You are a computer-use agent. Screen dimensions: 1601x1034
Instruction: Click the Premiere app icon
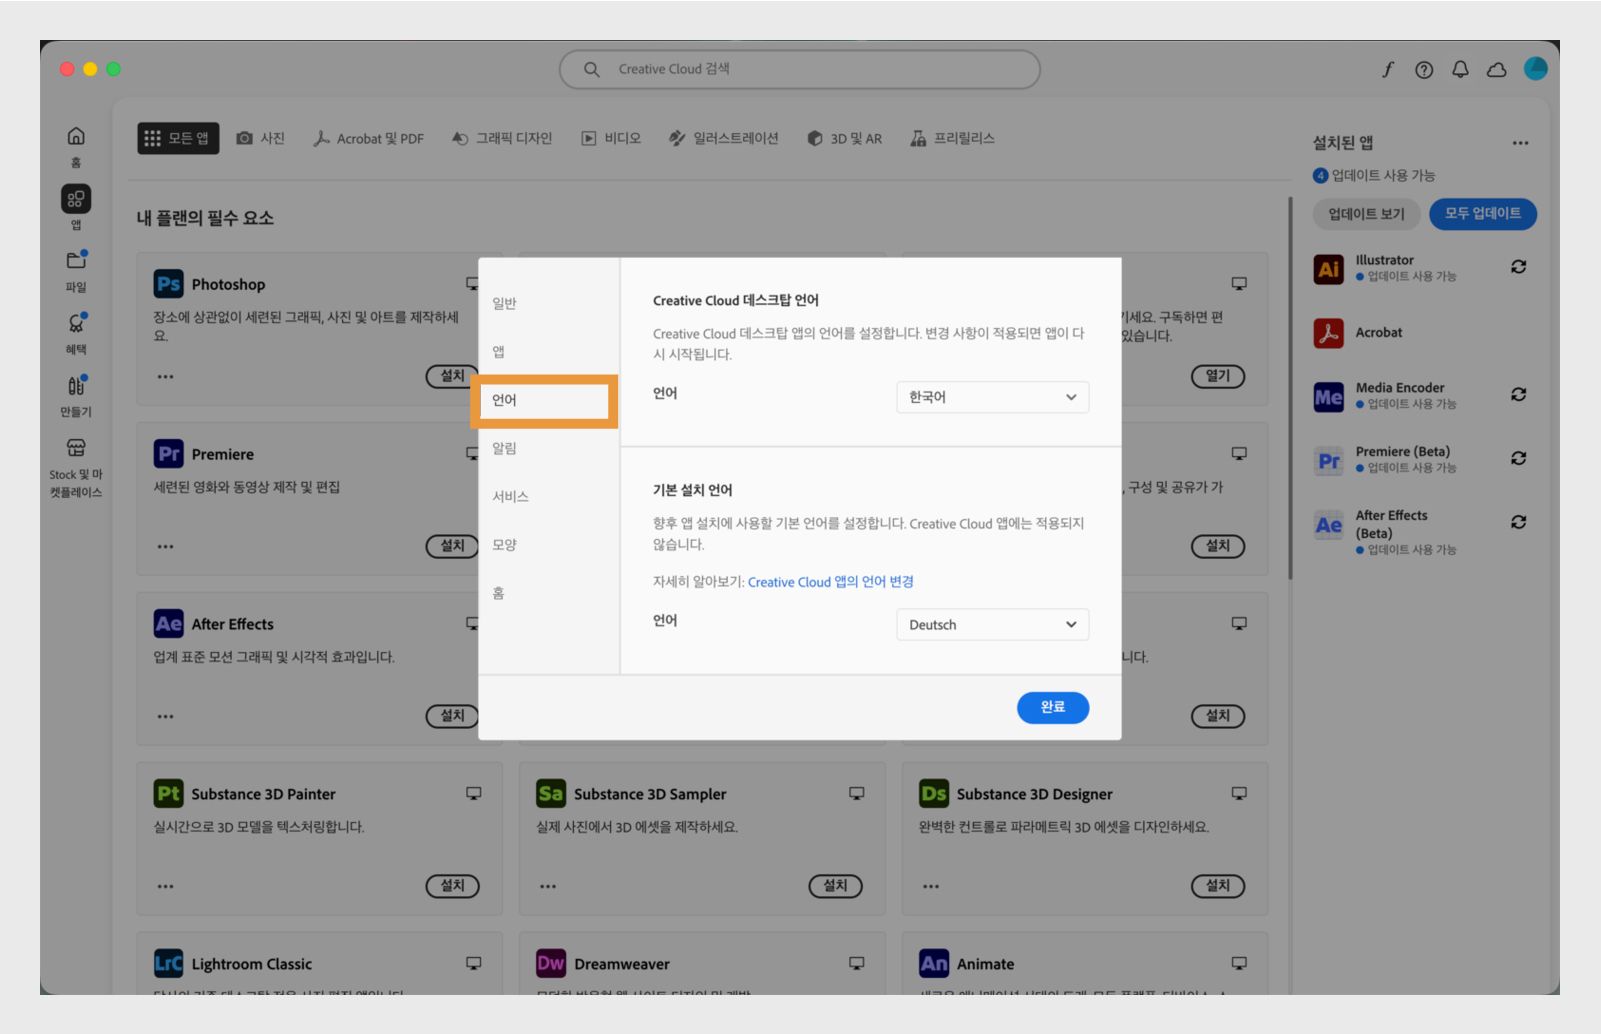[x=168, y=454]
